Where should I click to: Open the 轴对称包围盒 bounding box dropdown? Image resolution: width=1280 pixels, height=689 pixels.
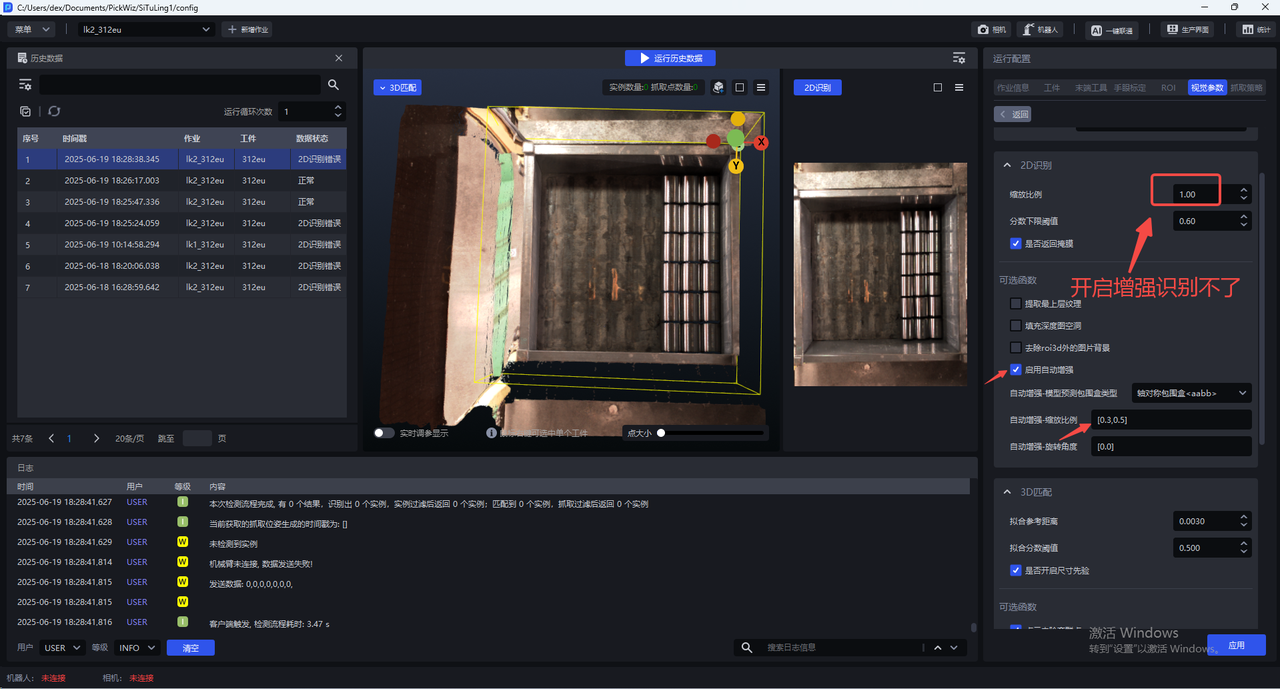coord(1190,393)
